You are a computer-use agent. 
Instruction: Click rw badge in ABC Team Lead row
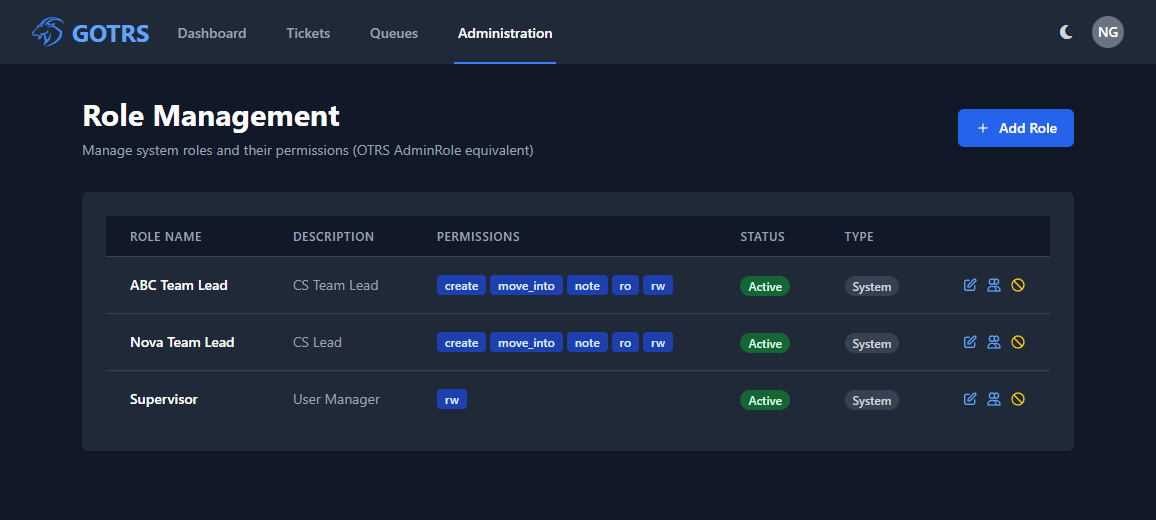(658, 285)
